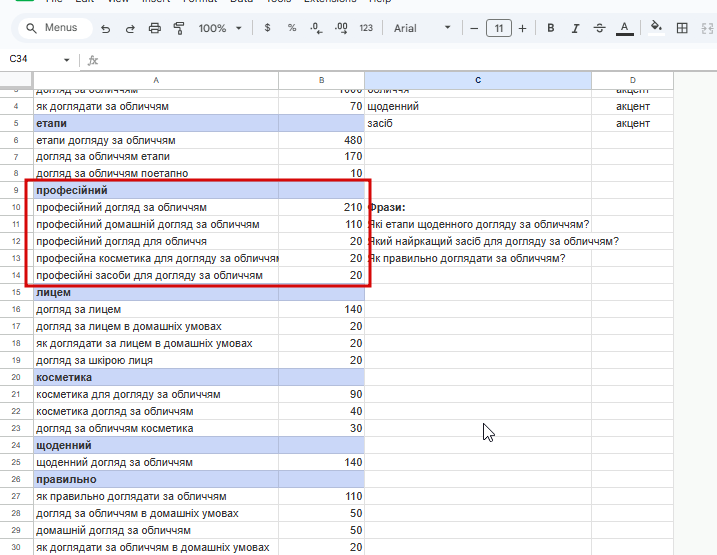Toggle italic formatting
Viewport: 717px width, 555px height.
pos(575,28)
